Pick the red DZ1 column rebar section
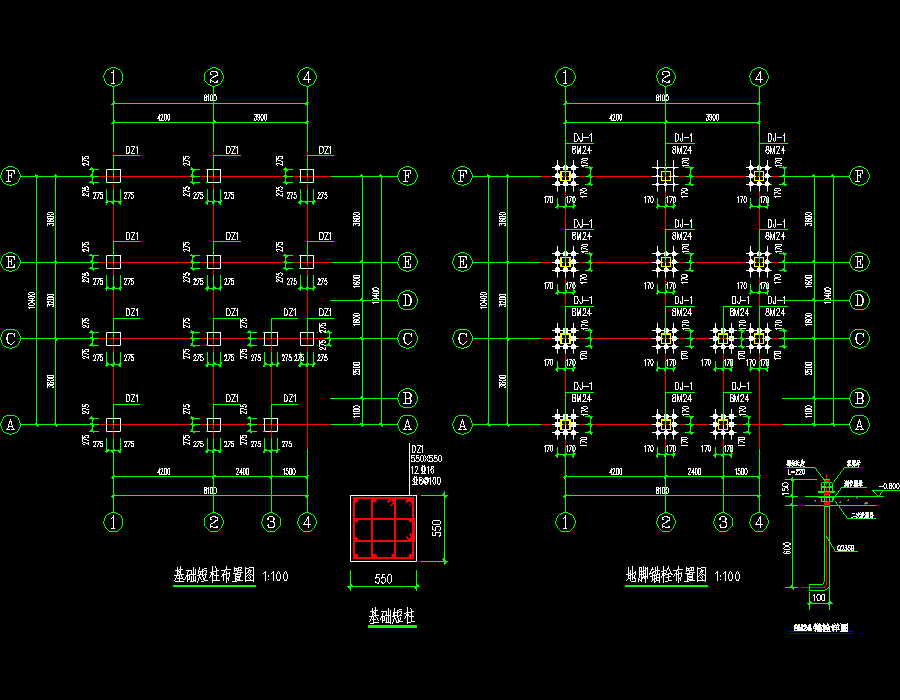Screen dimensions: 900x700 pos(382,527)
